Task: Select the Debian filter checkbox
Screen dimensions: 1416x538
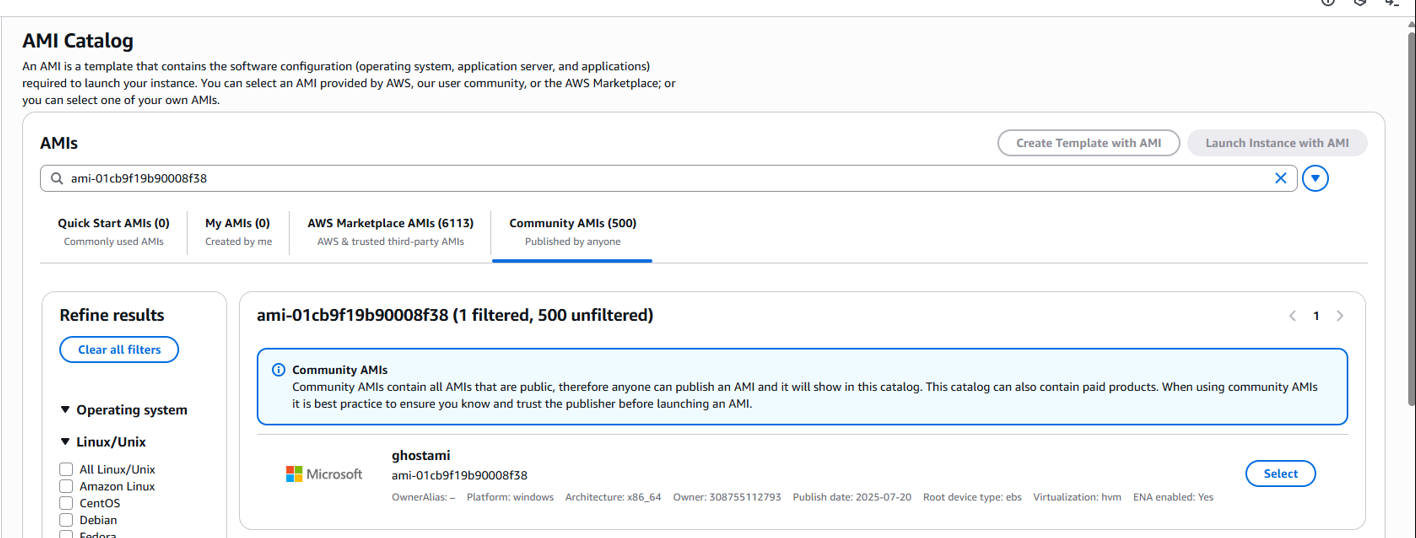Action: coord(66,520)
